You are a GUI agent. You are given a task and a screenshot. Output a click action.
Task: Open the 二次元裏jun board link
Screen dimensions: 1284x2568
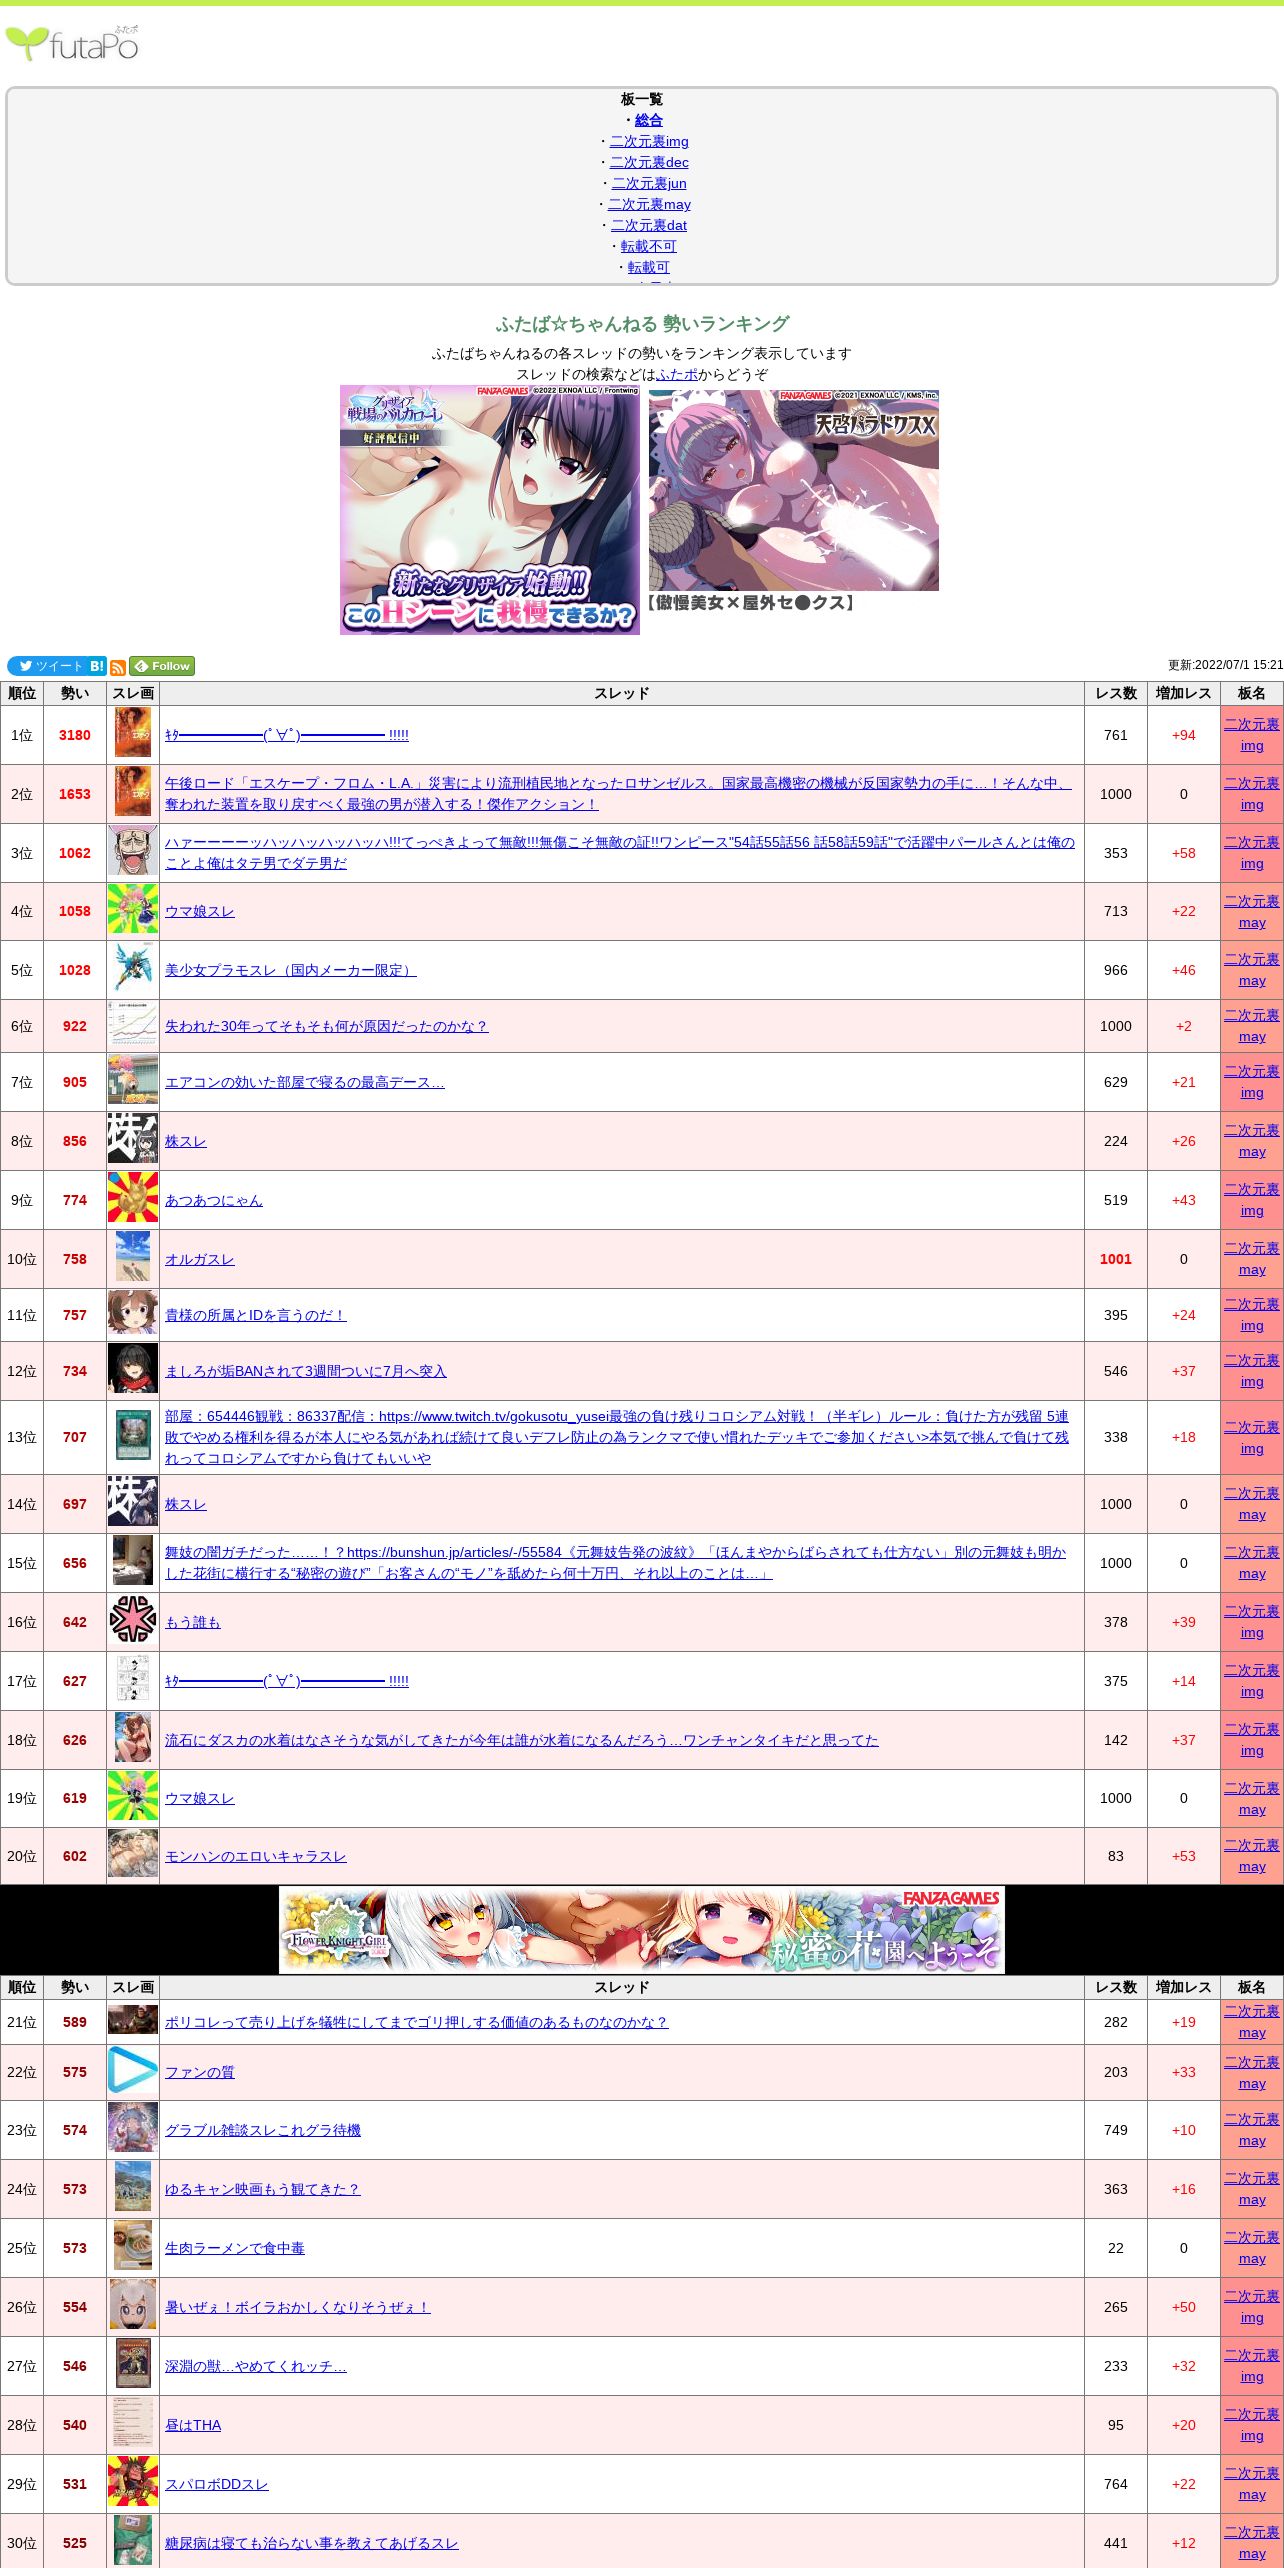649,183
